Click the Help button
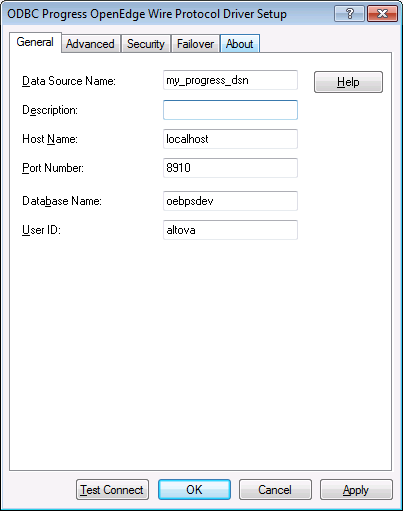 pos(348,82)
